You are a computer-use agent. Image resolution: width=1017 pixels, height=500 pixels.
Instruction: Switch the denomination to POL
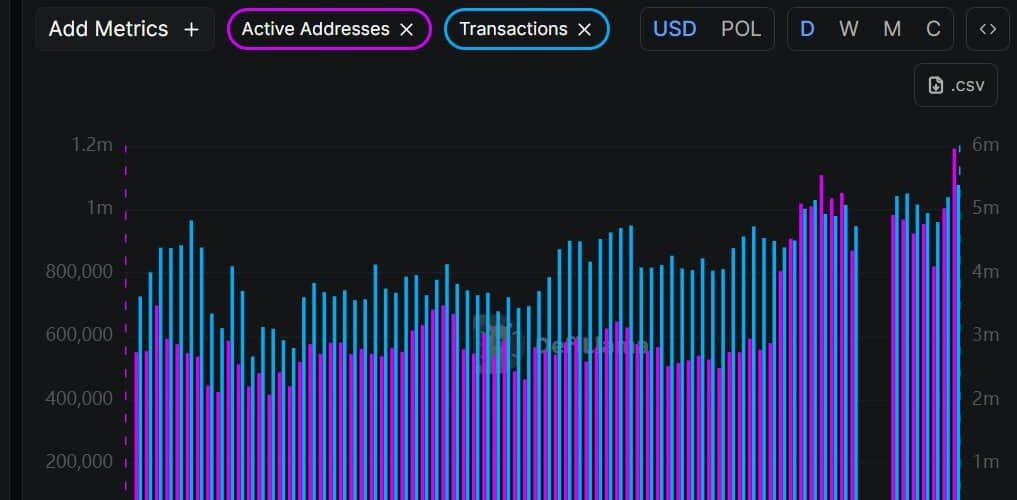tap(741, 29)
